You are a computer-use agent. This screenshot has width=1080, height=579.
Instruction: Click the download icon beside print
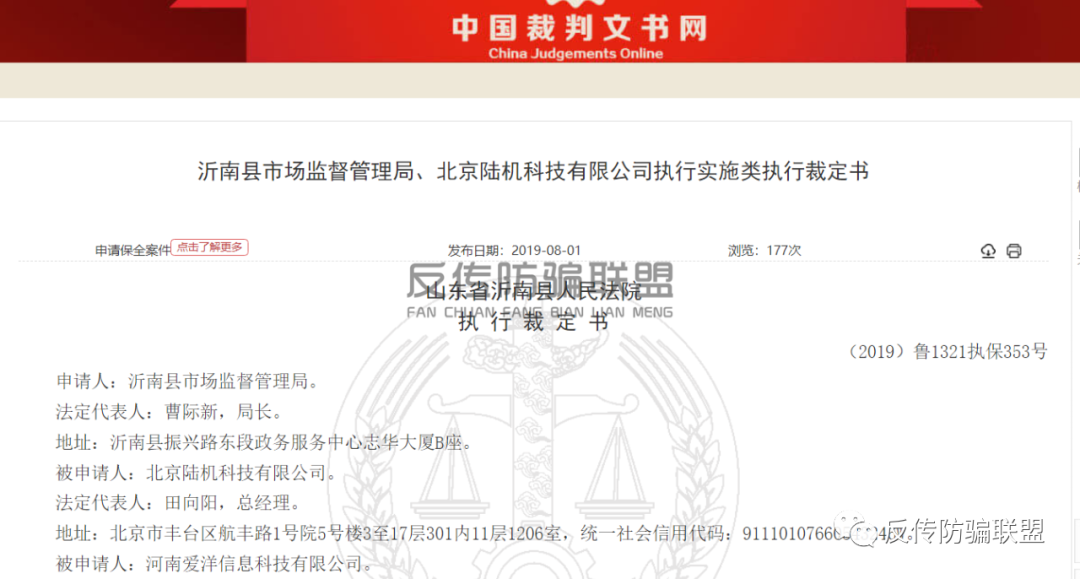pos(988,251)
